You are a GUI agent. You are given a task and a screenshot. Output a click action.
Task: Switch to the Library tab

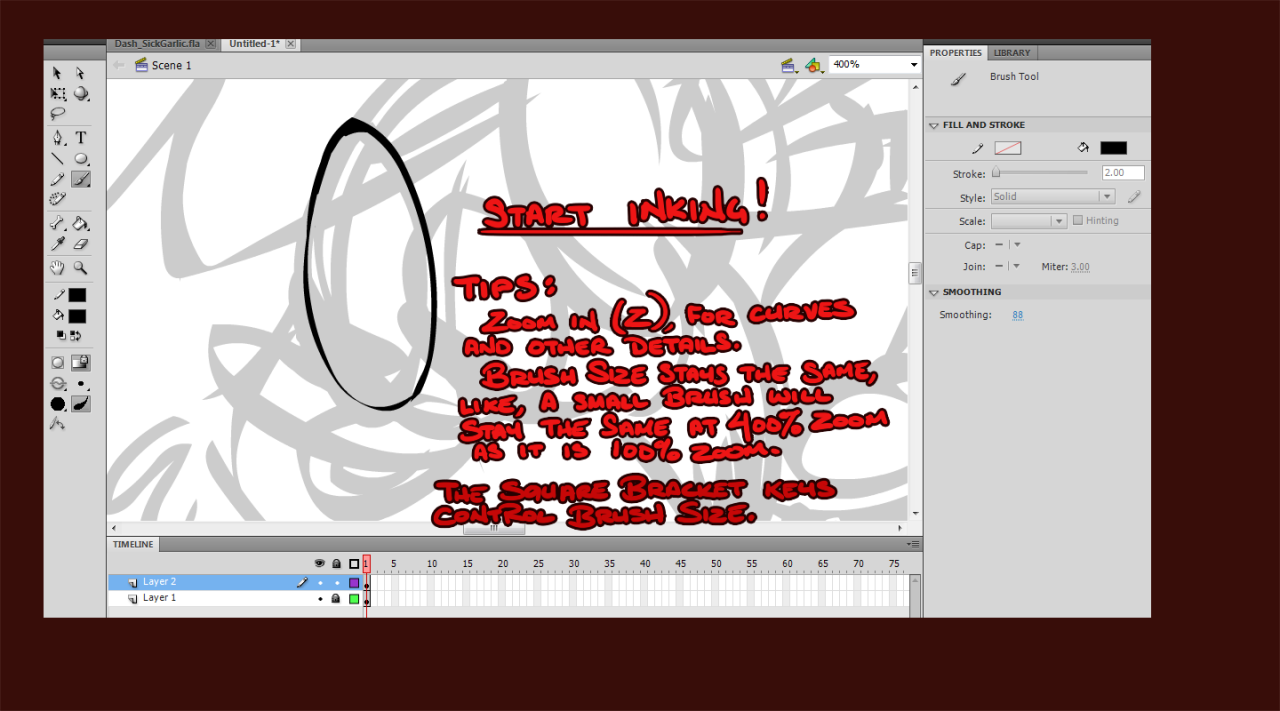1011,53
